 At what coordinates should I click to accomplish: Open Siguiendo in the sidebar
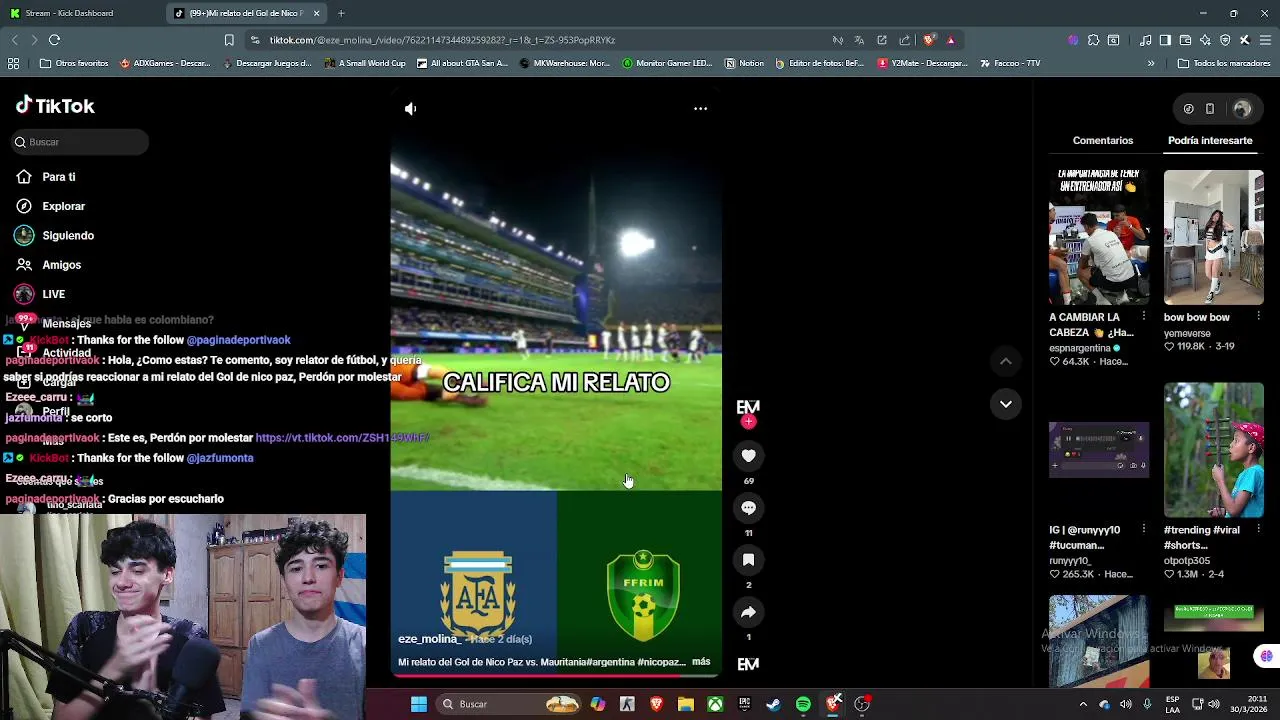54,236
